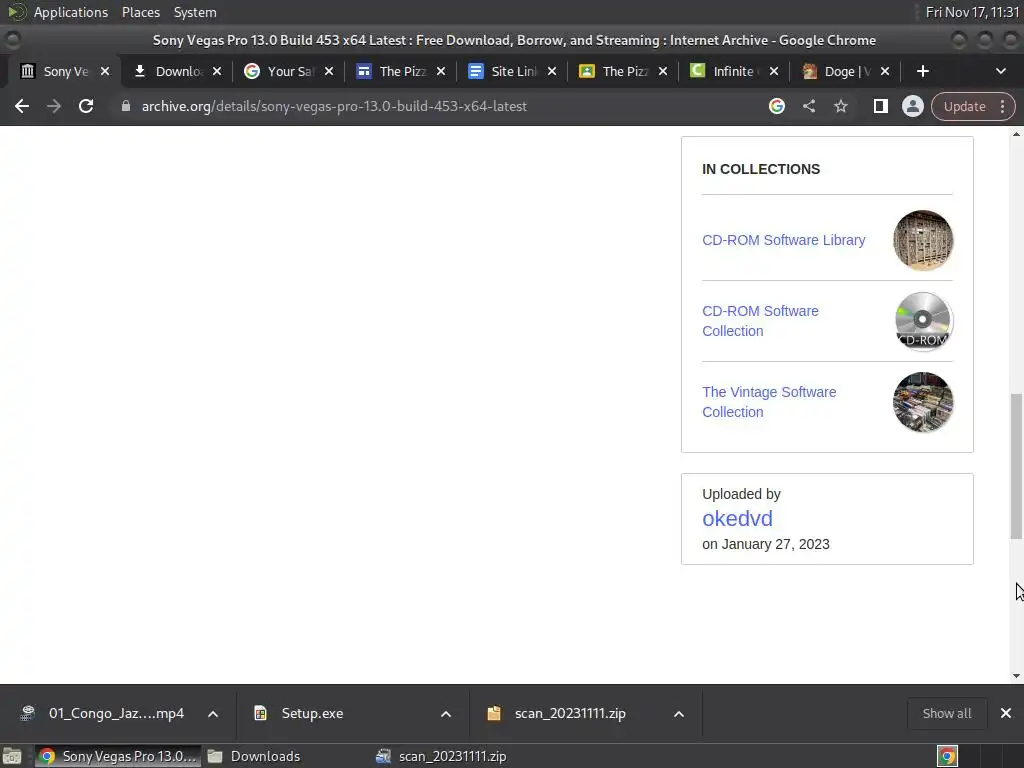This screenshot has width=1024, height=768.
Task: Expand options for 01_Congo_Jaz mp4 download
Action: [213, 714]
